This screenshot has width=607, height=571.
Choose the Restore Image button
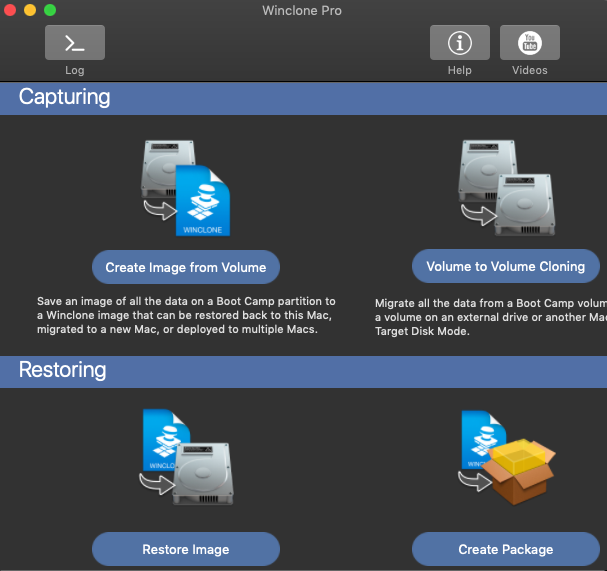186,549
